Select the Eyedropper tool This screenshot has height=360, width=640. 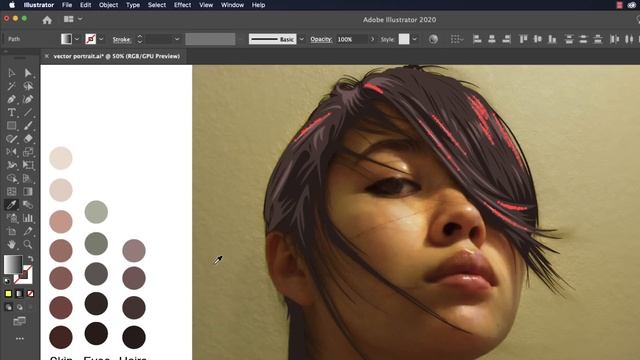click(11, 204)
